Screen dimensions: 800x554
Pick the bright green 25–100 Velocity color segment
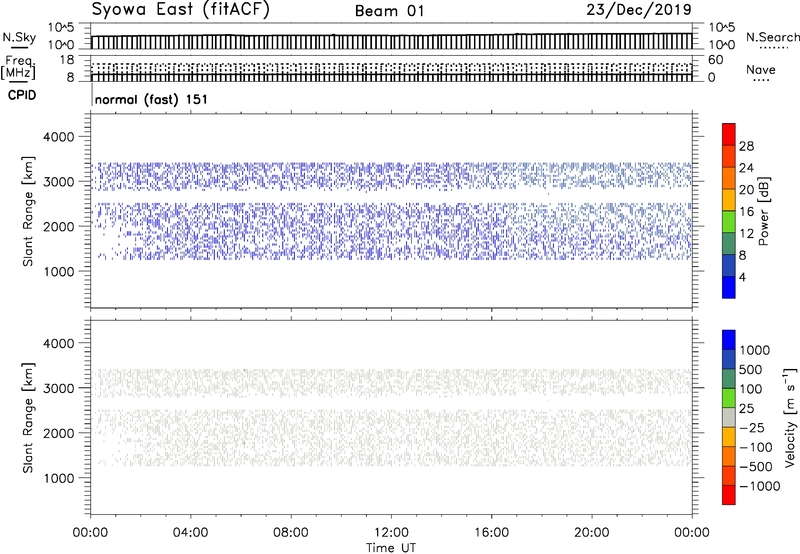(729, 398)
